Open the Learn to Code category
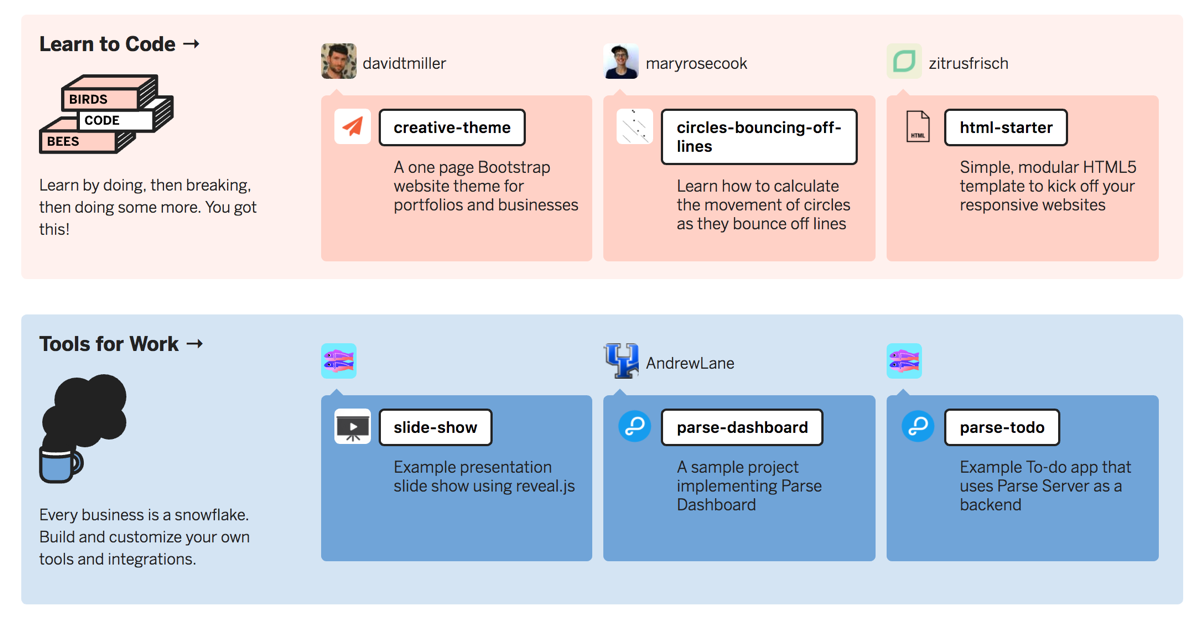 (x=120, y=44)
